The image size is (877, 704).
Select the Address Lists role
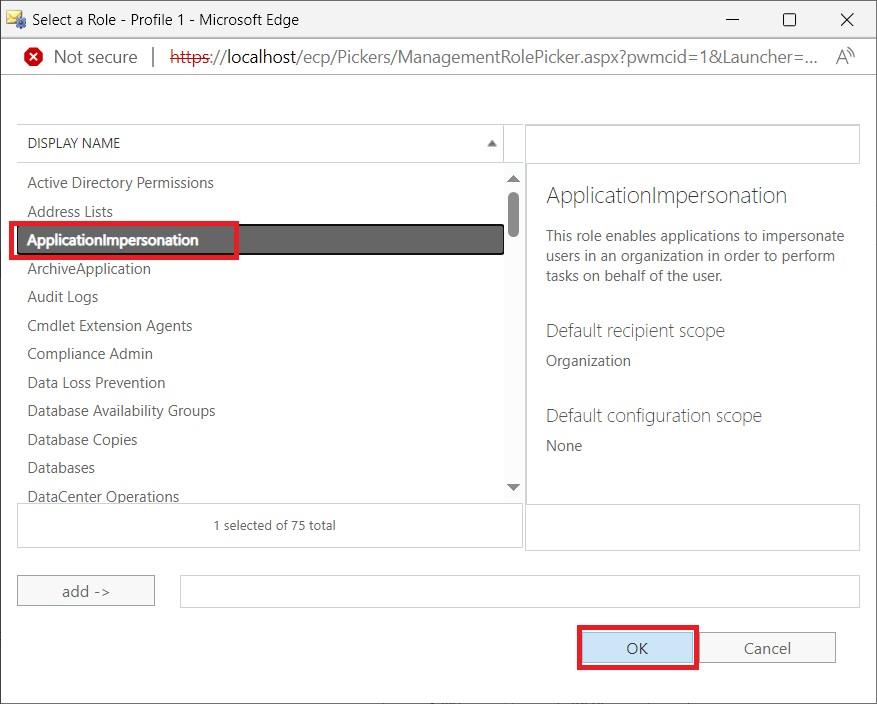[70, 212]
